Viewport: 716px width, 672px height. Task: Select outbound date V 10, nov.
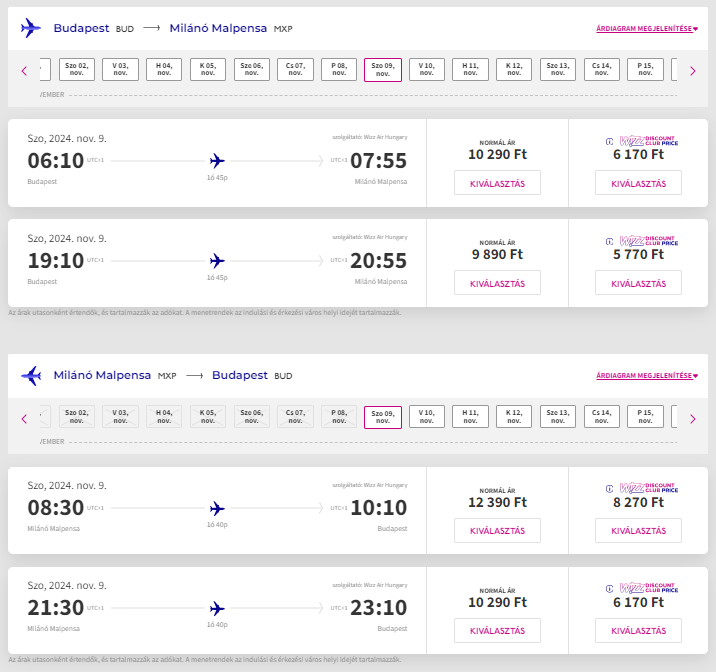[x=426, y=69]
